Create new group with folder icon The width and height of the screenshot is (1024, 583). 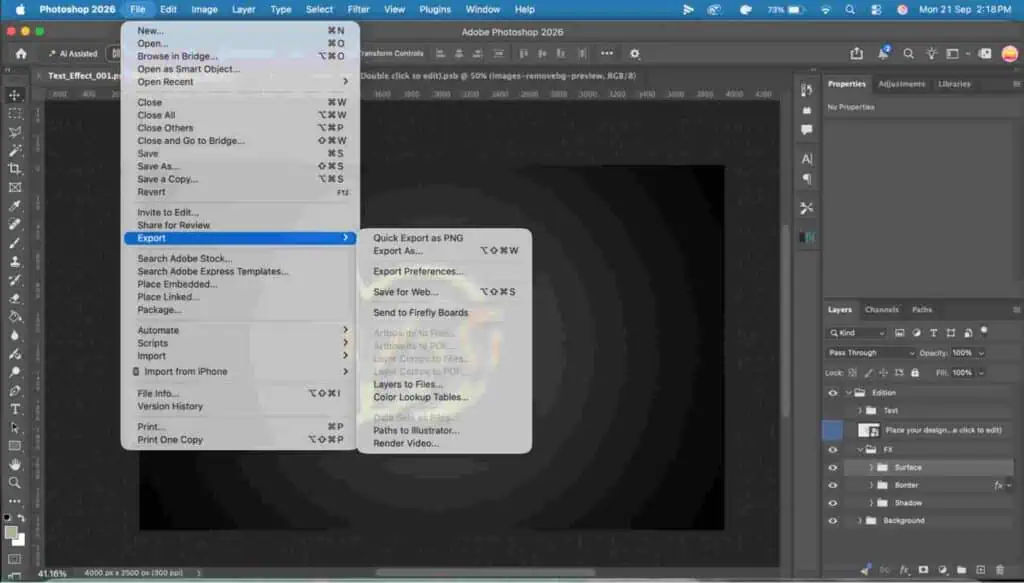tap(961, 570)
